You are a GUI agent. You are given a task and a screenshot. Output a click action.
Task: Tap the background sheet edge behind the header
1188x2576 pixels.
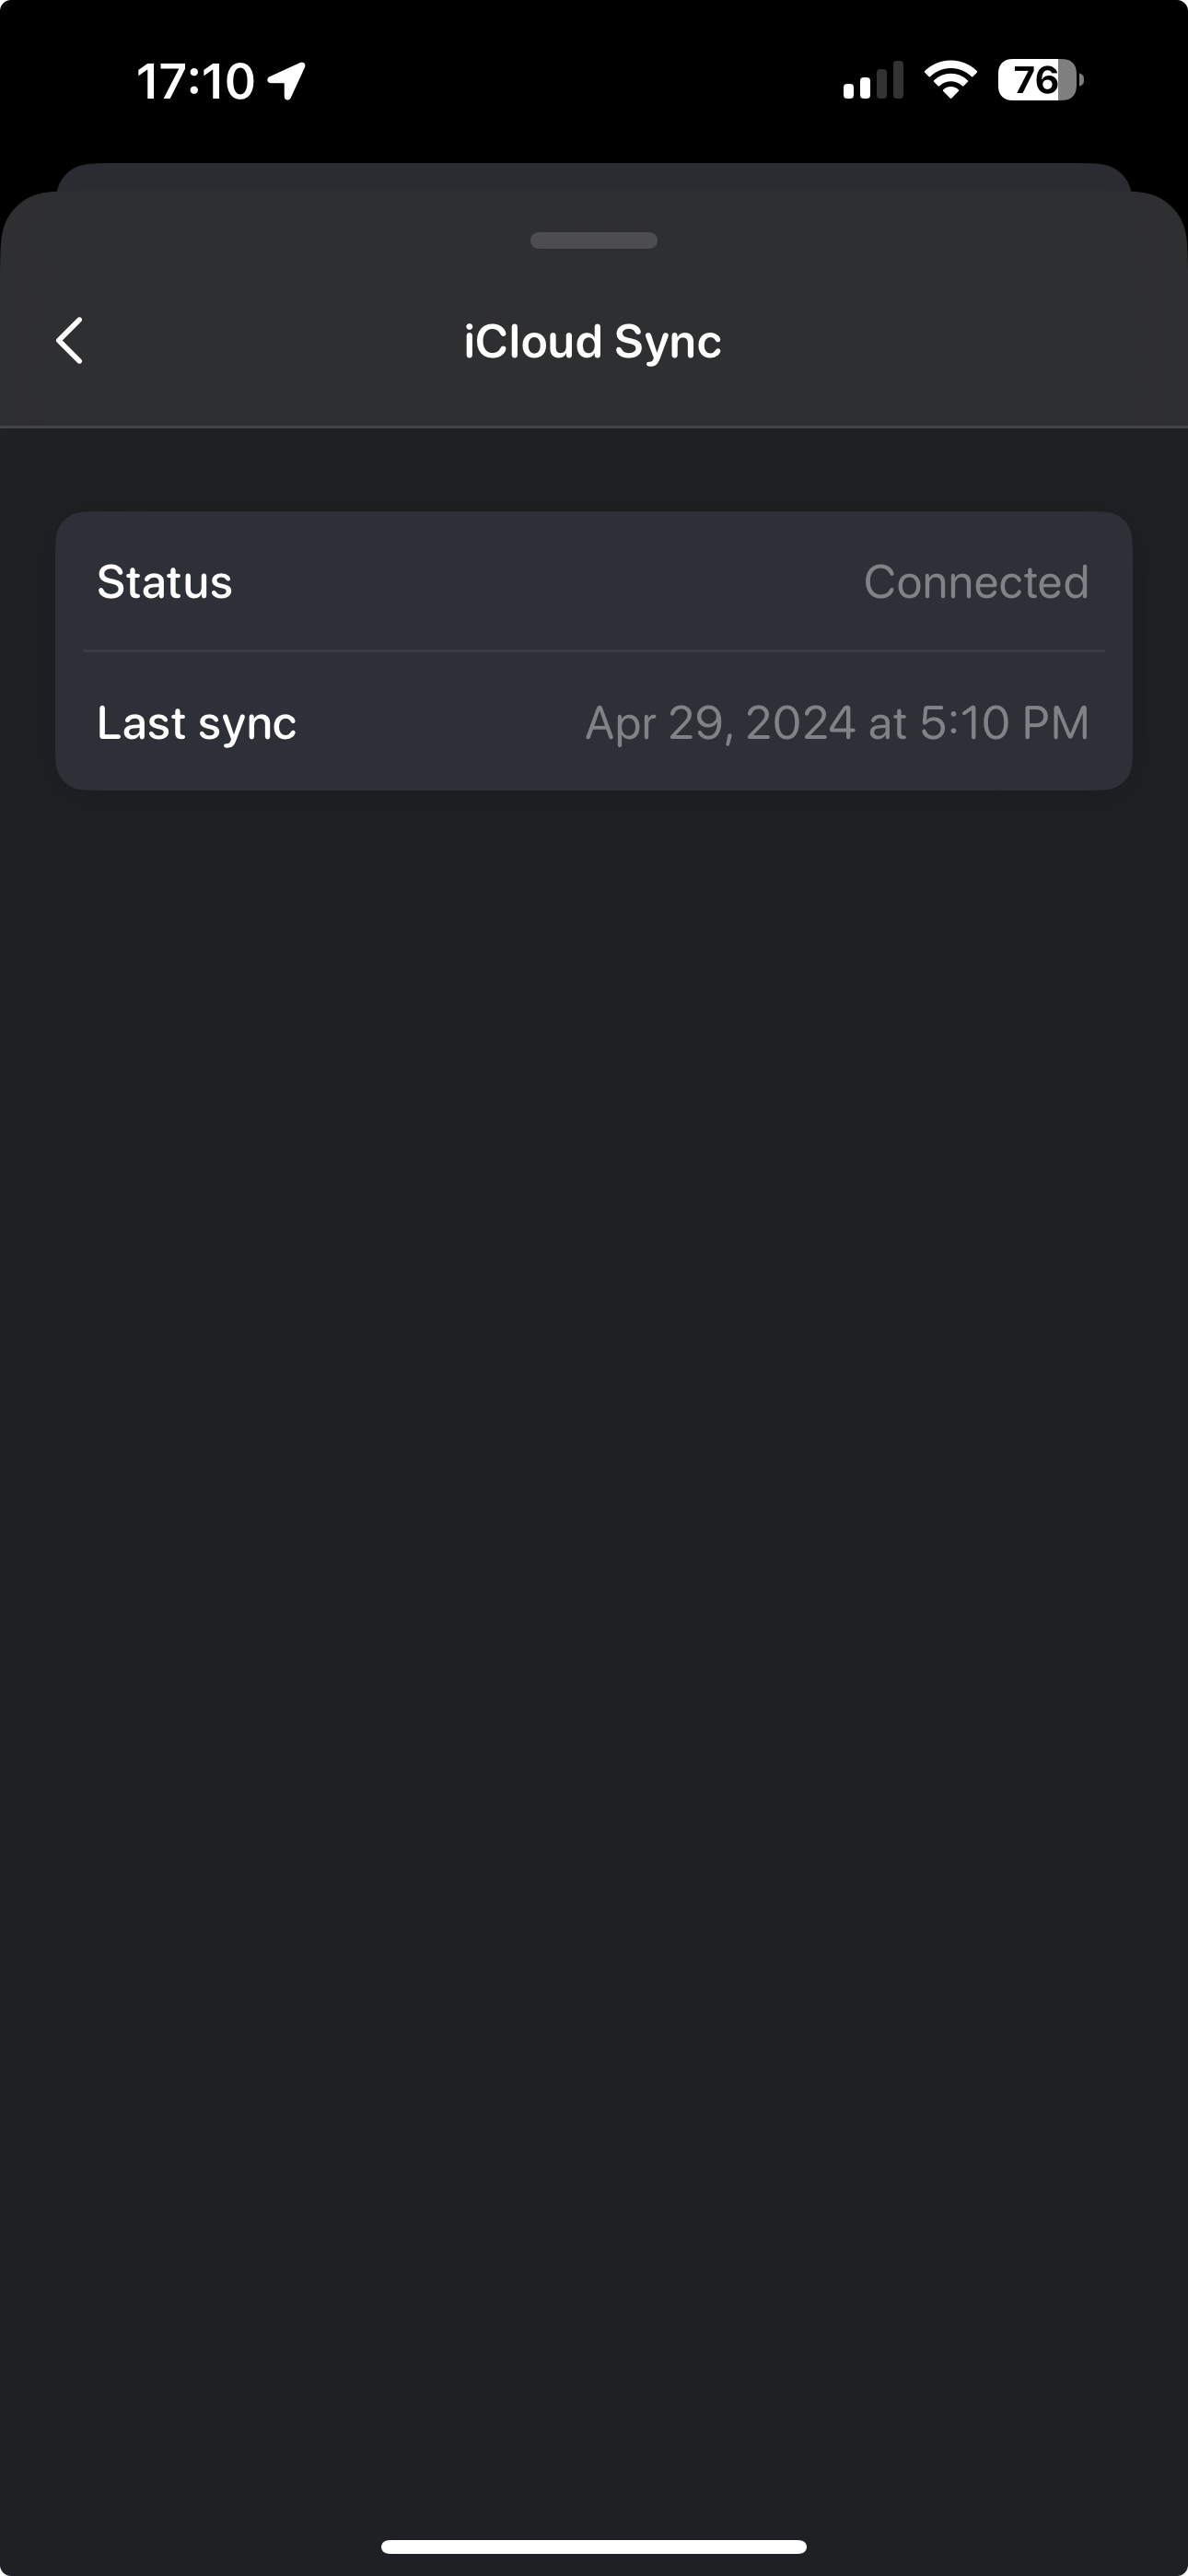click(594, 176)
